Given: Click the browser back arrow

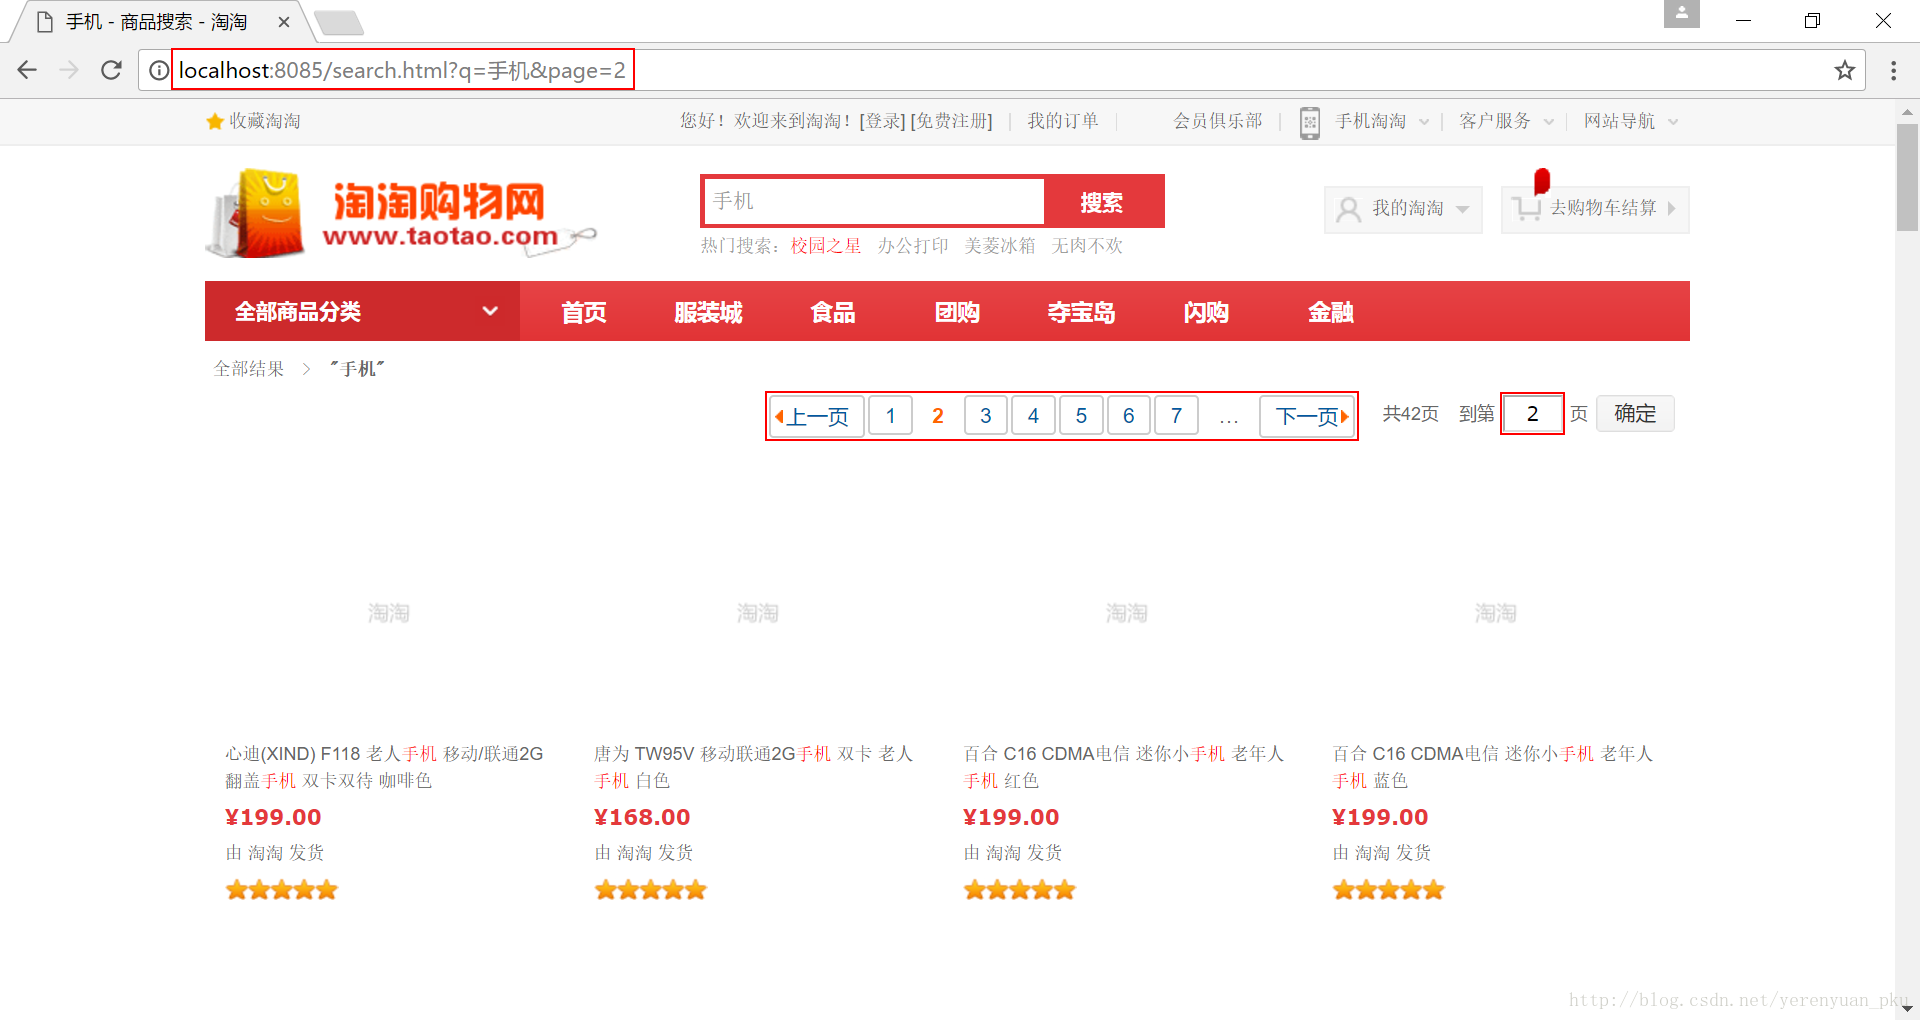Looking at the screenshot, I should [x=27, y=70].
